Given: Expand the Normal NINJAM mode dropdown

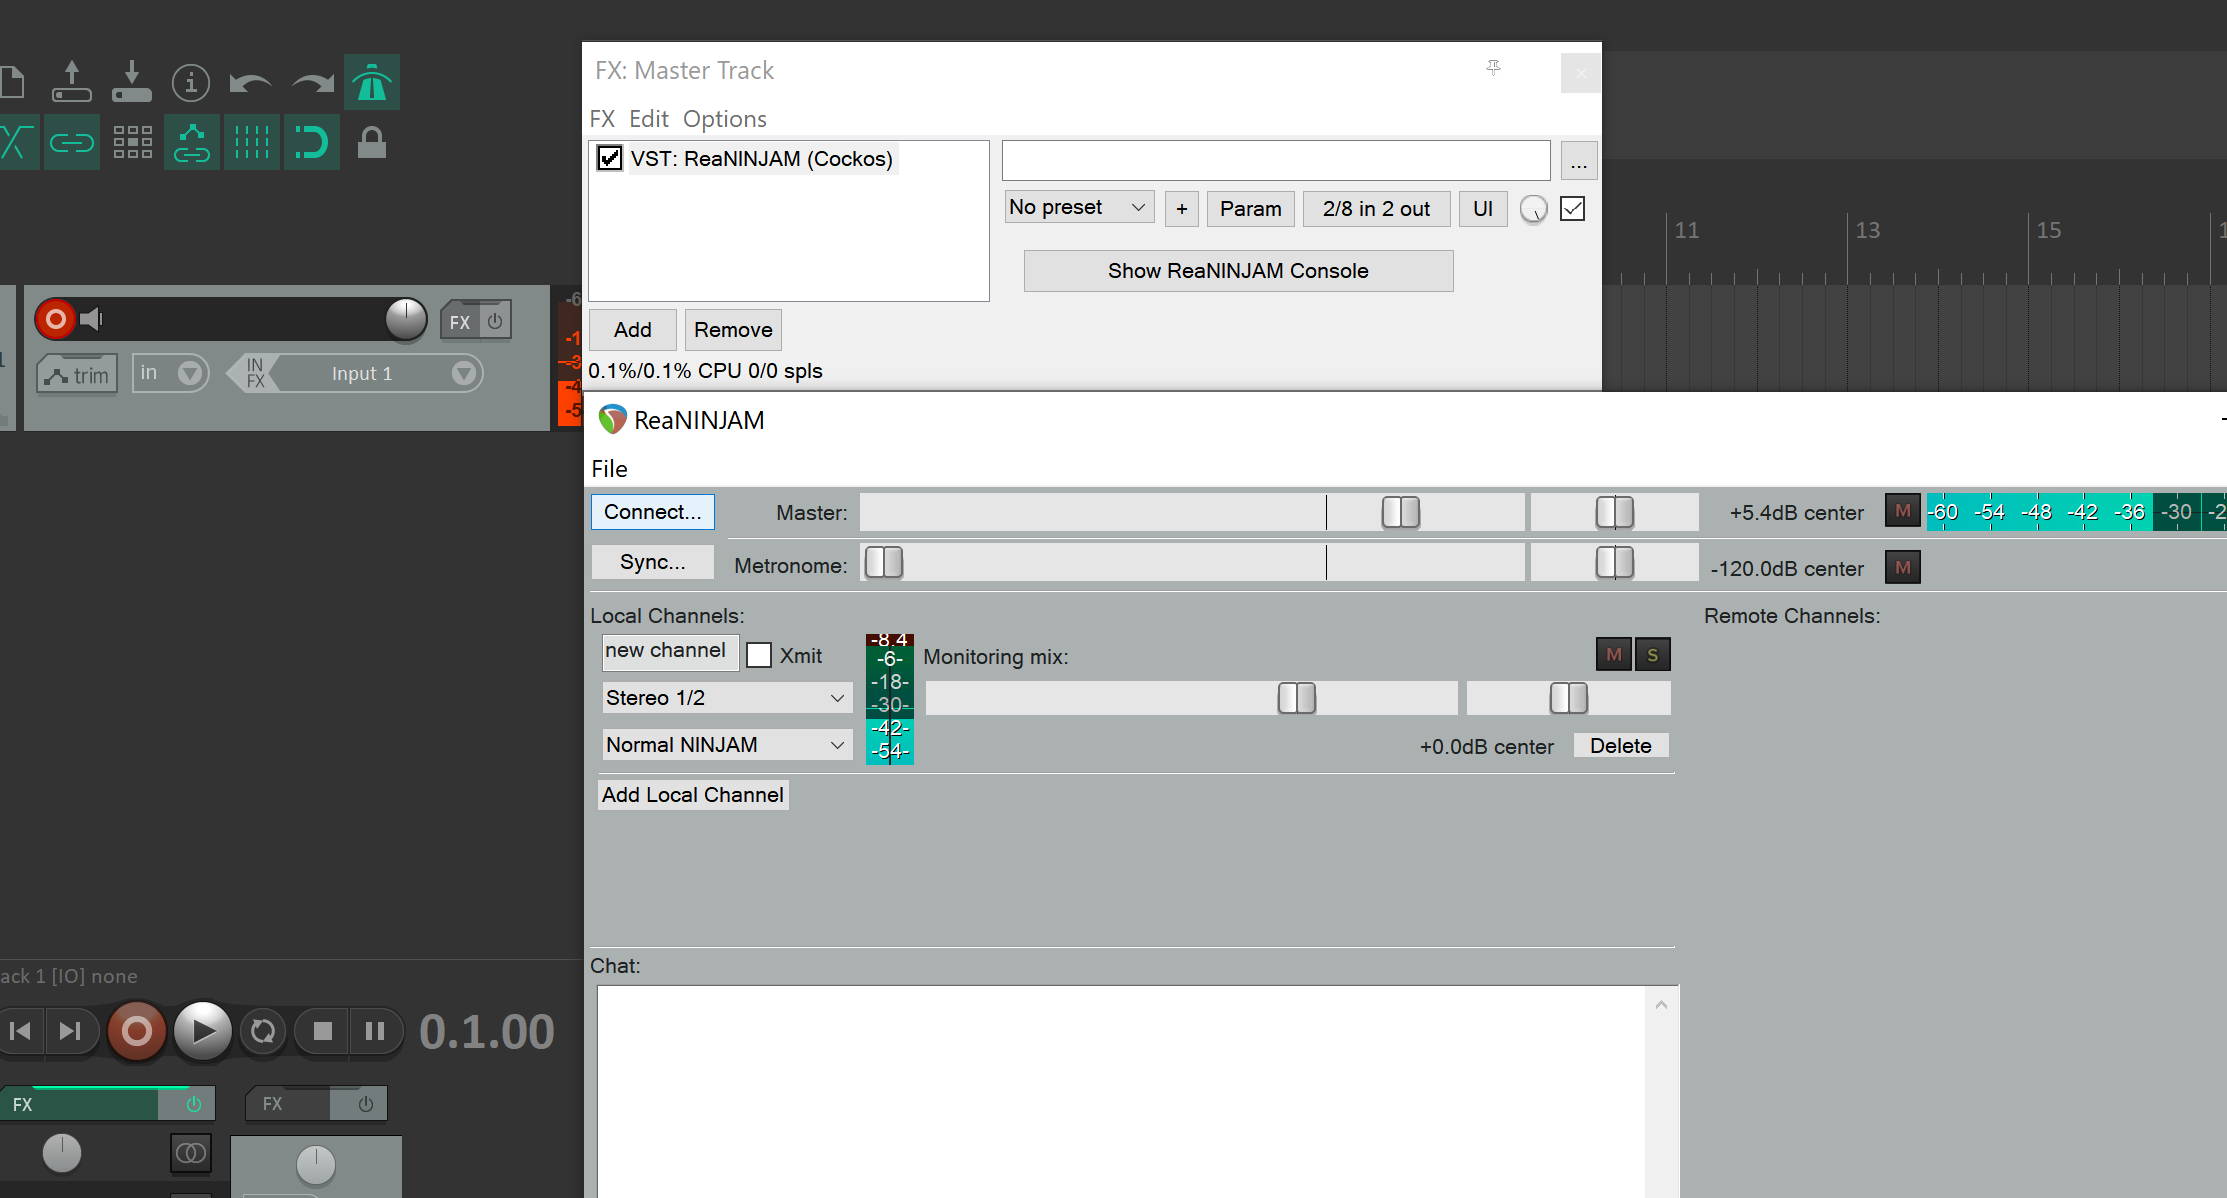Looking at the screenshot, I should click(726, 745).
